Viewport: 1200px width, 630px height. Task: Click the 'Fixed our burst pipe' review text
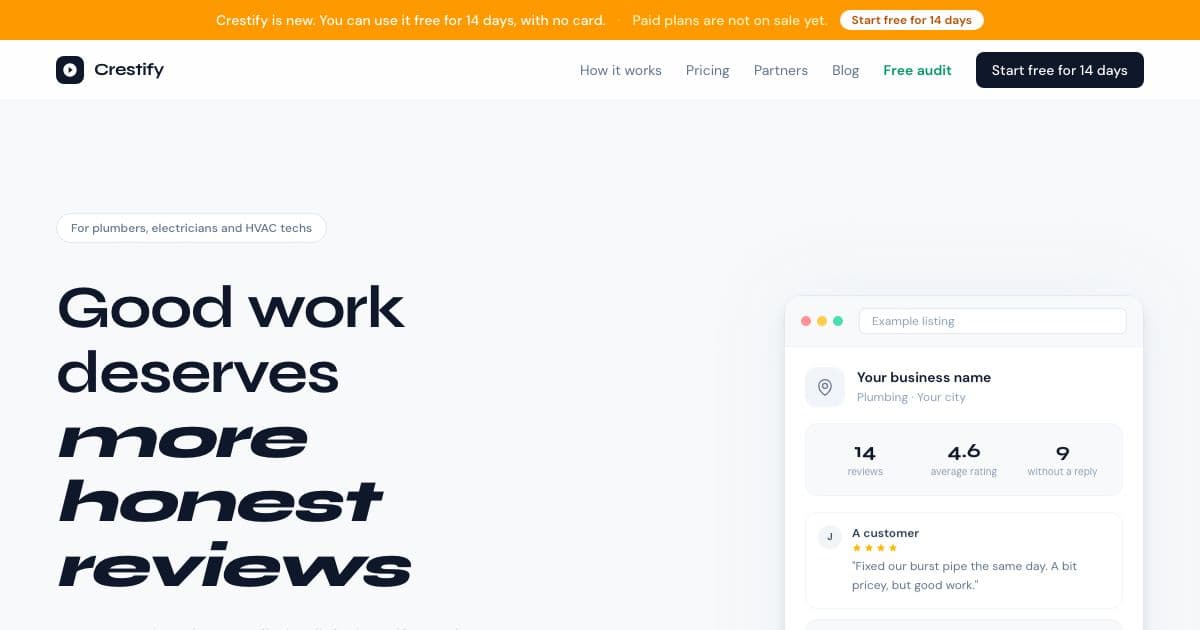coord(965,575)
